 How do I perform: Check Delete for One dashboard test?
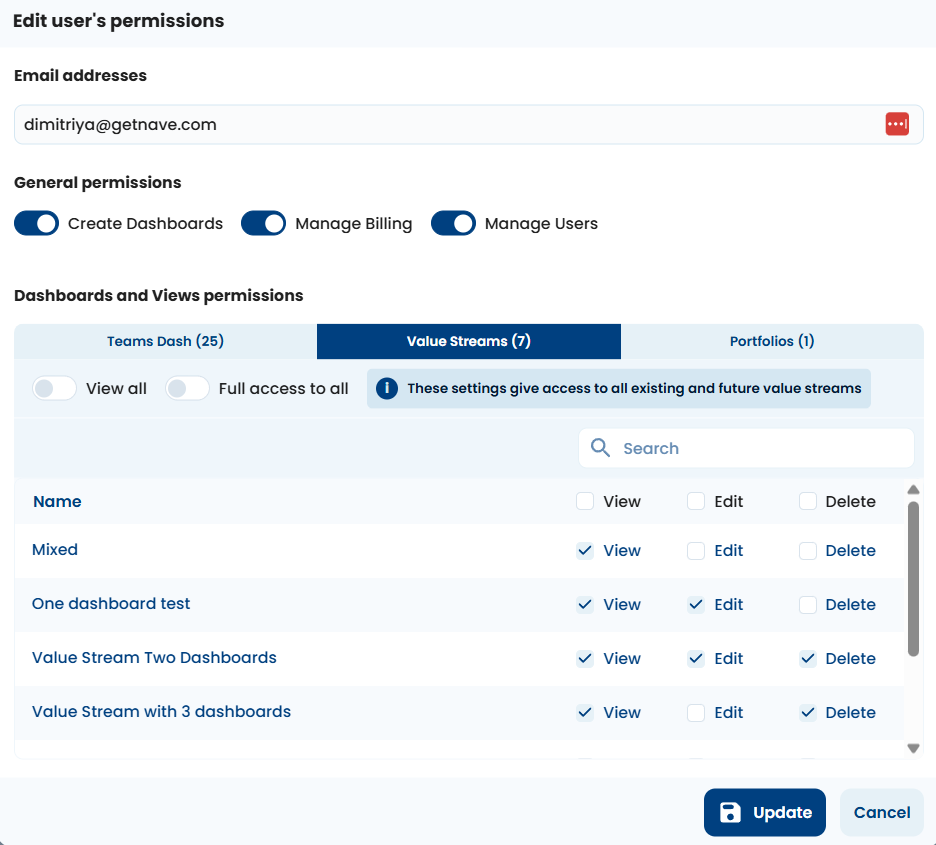808,605
